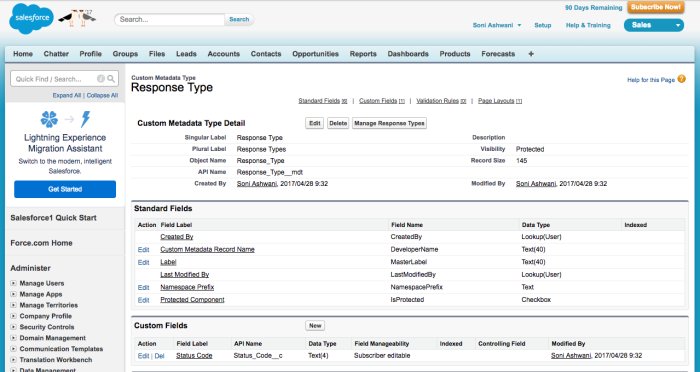Expand the Manage Apps section
This screenshot has width=700, height=372.
[x=13, y=294]
